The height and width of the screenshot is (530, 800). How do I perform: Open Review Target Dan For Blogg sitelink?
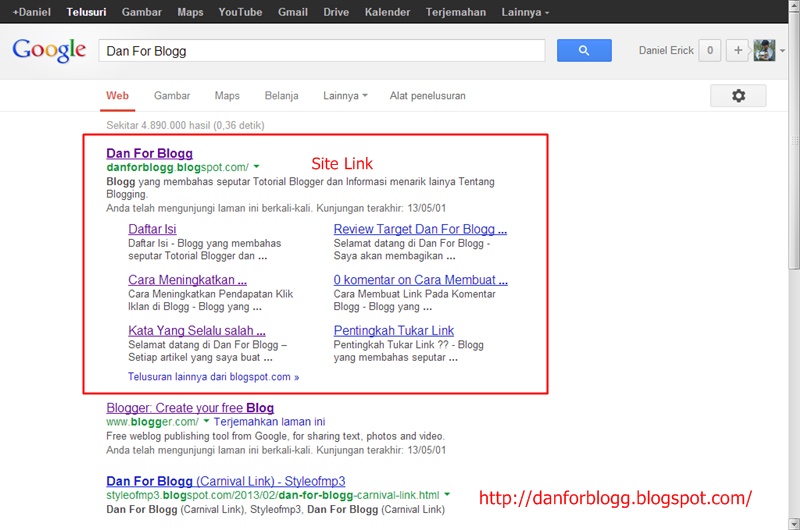pos(420,229)
